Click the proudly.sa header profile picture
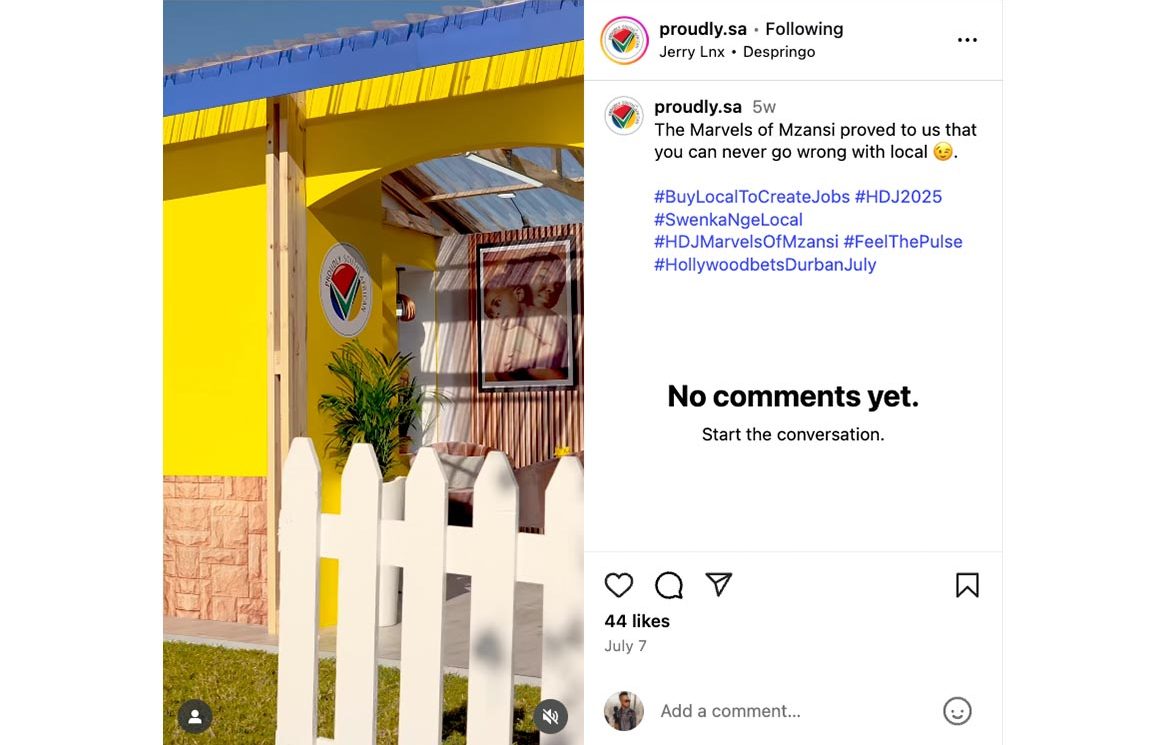The width and height of the screenshot is (1166, 745). pyautogui.click(x=624, y=40)
